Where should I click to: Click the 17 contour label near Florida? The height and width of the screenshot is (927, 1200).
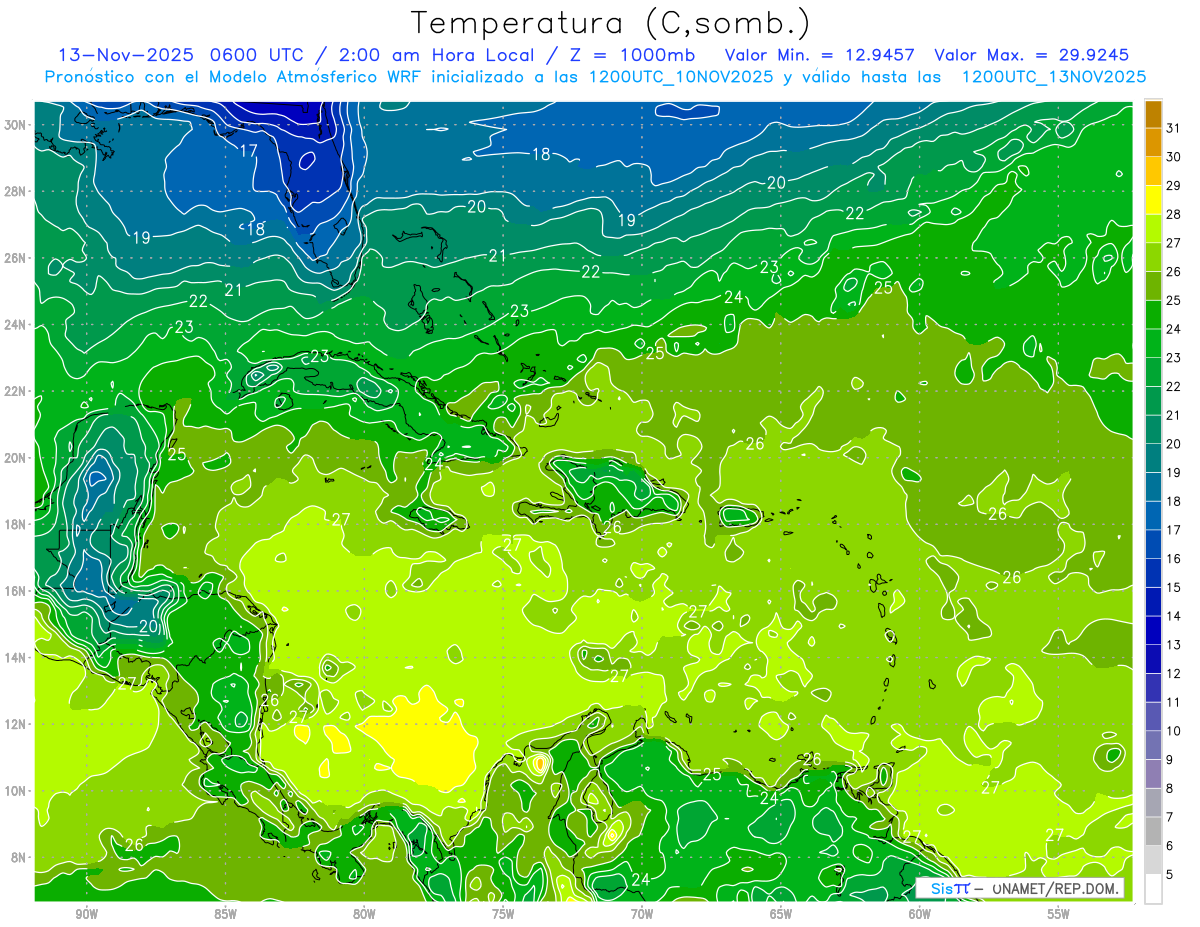point(249,151)
